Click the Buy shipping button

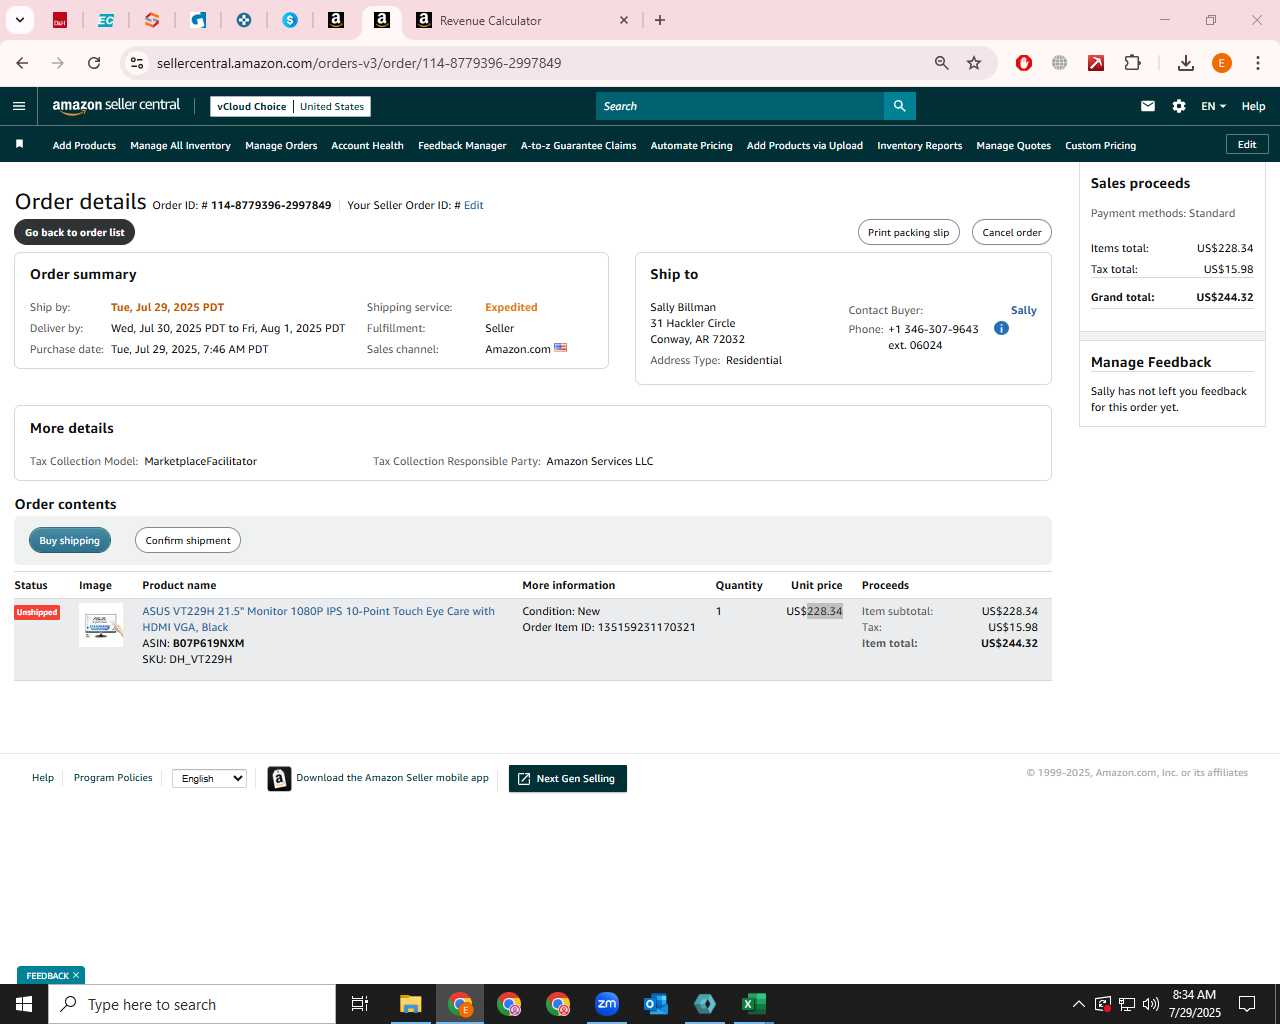click(x=70, y=540)
